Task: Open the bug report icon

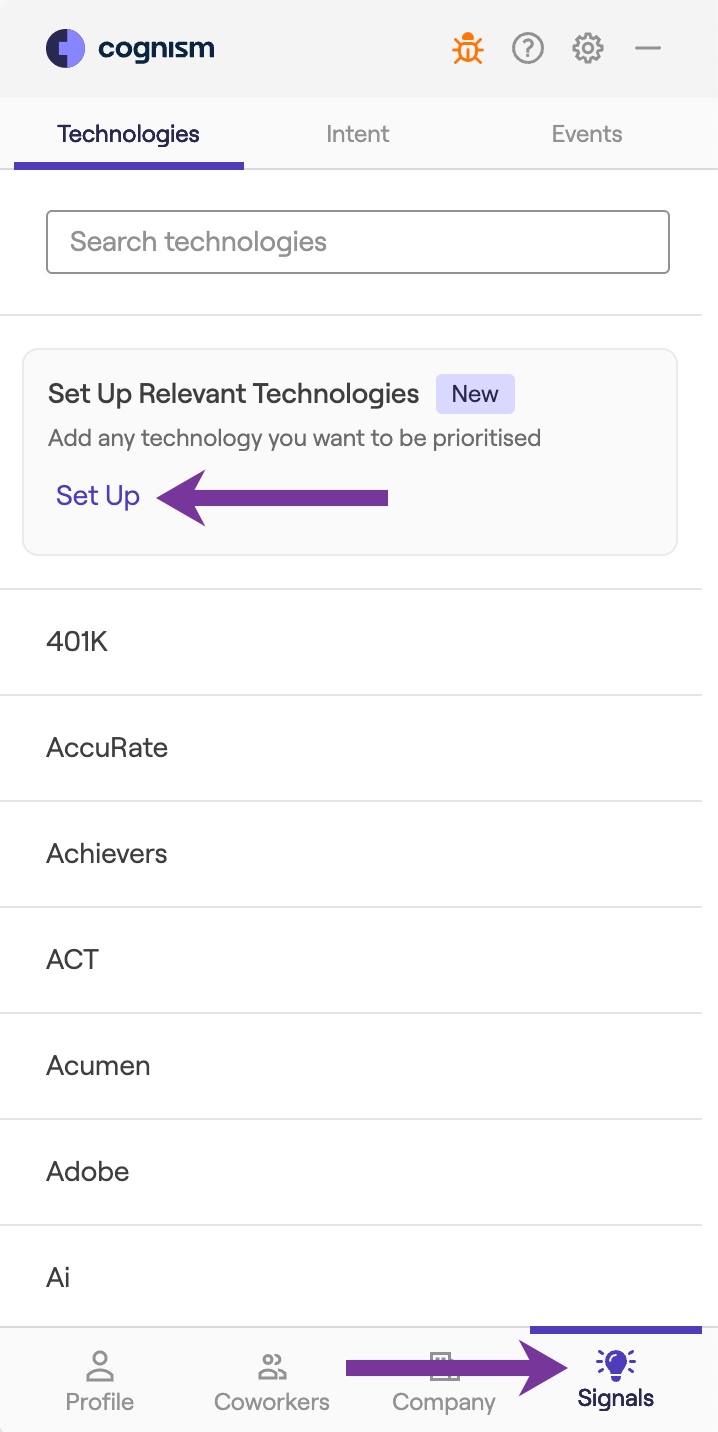Action: coord(467,47)
